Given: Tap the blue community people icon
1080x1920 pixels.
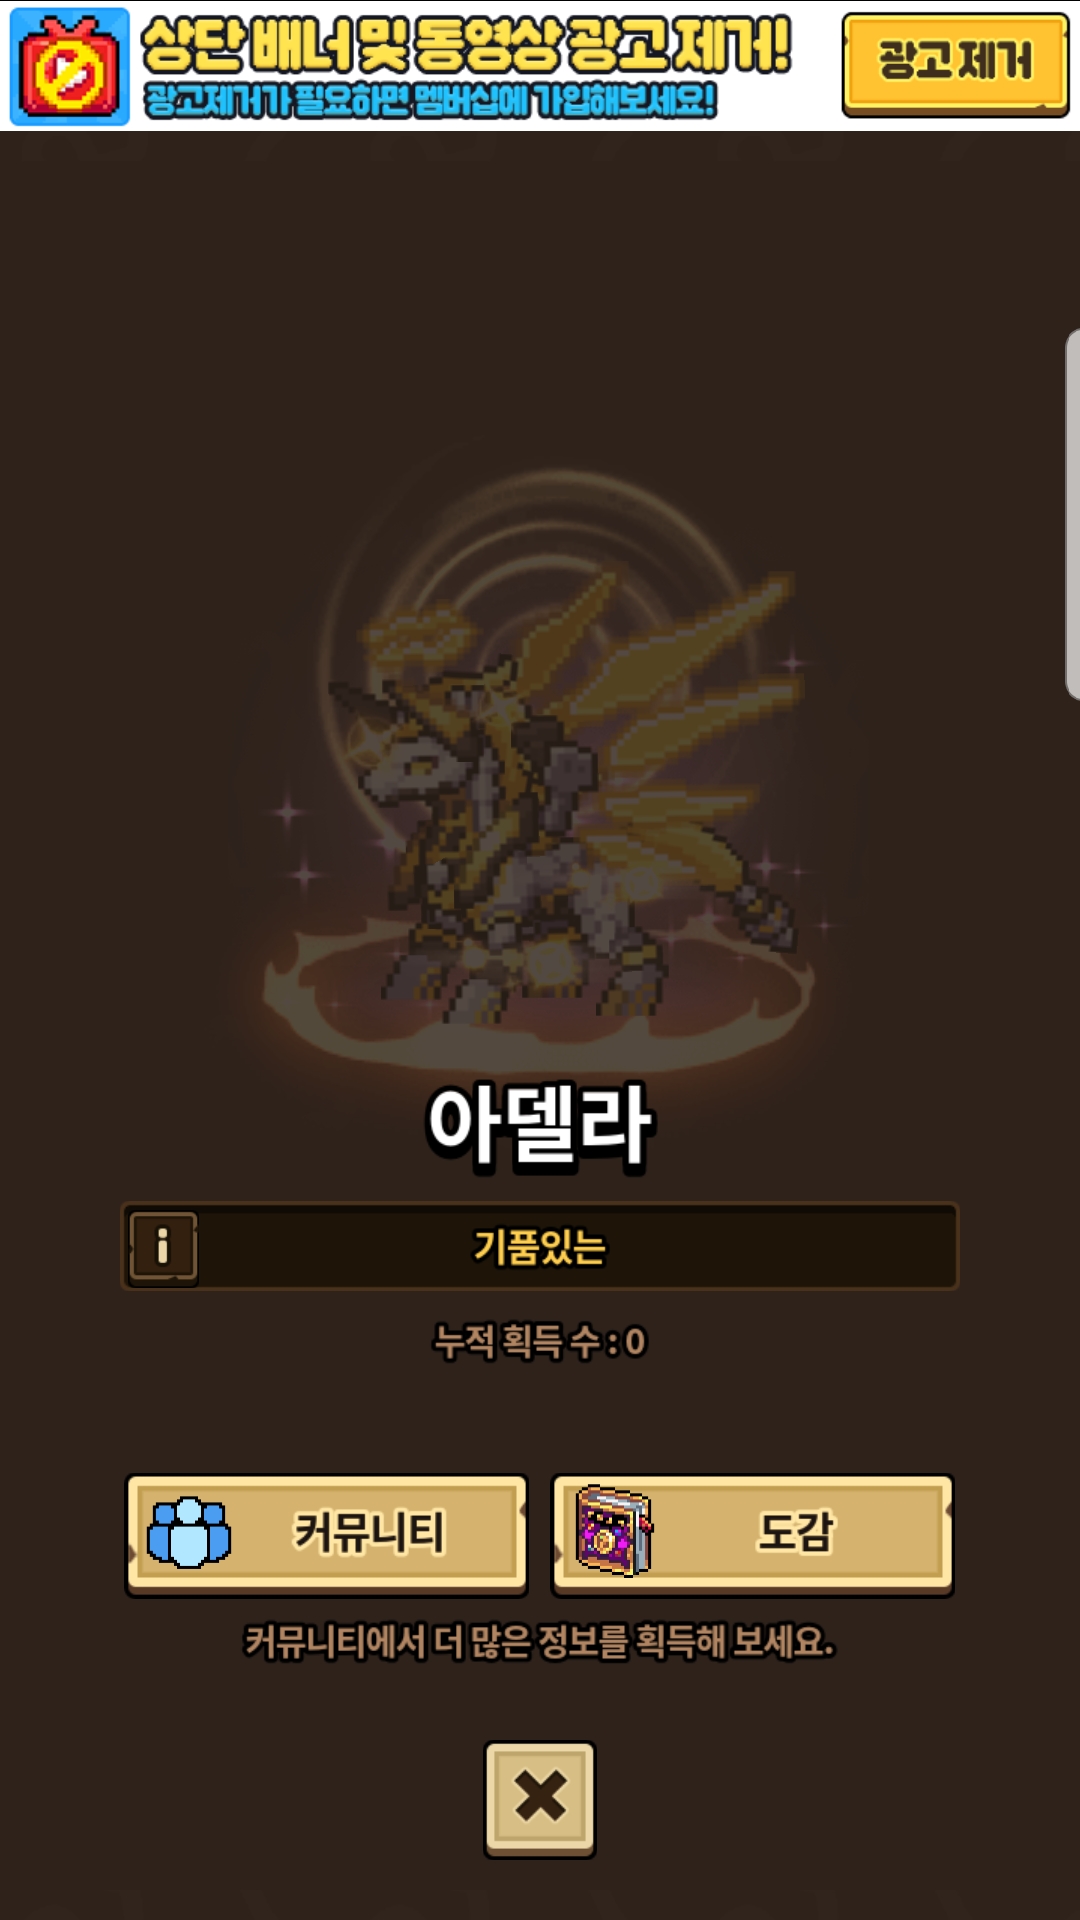Looking at the screenshot, I should click(188, 1532).
